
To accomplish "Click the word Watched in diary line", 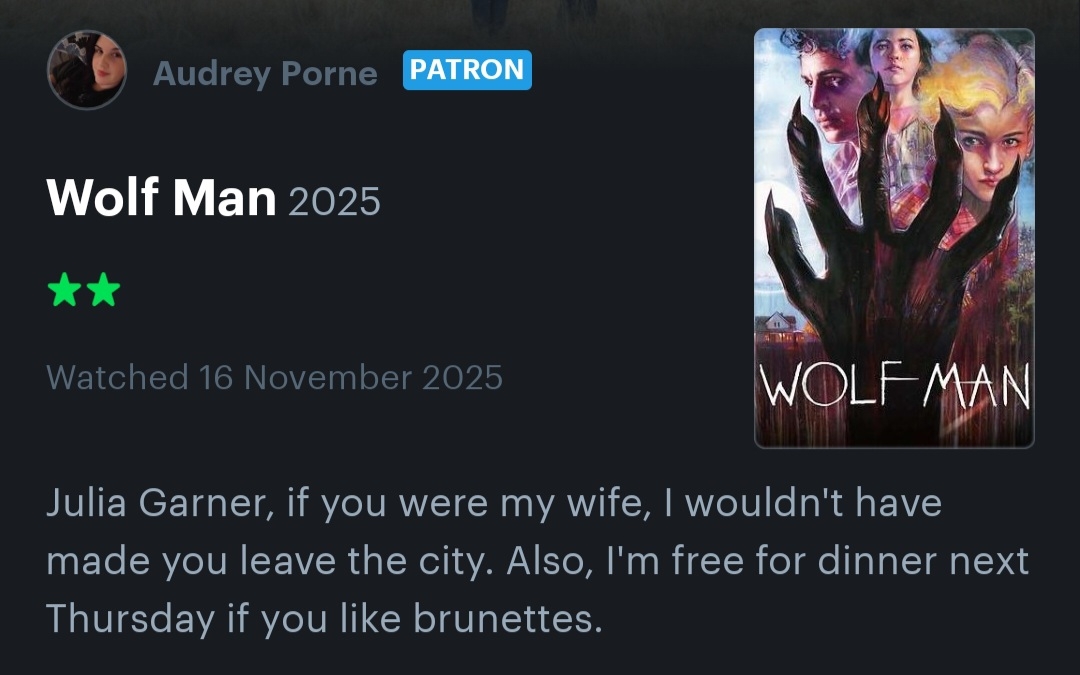I will coord(117,377).
